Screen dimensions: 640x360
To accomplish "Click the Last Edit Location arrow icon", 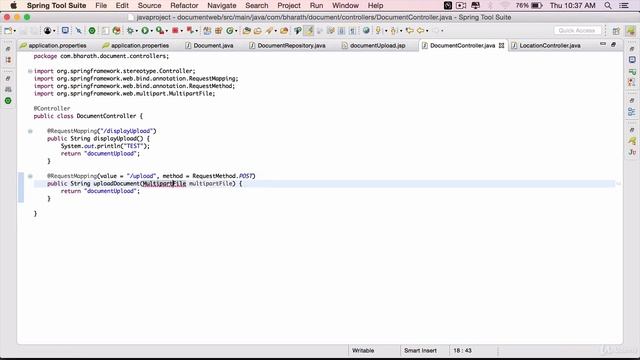I will click(x=409, y=31).
